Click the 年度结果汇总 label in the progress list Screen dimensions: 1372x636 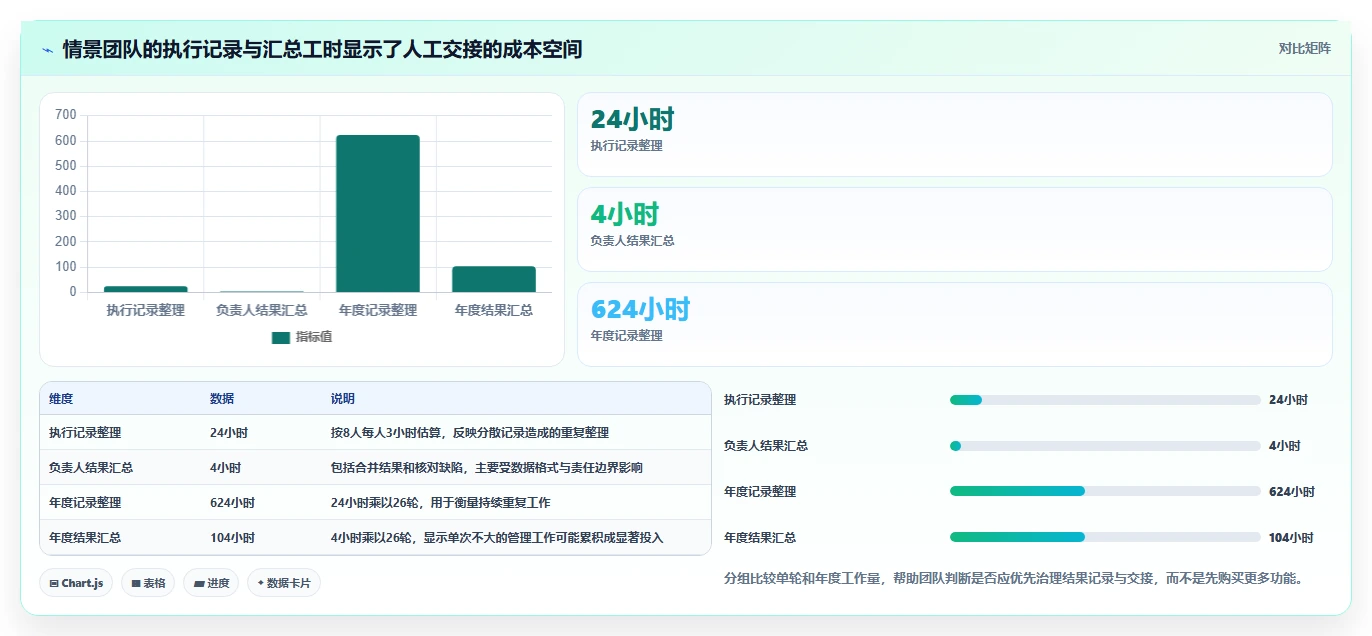pos(760,537)
